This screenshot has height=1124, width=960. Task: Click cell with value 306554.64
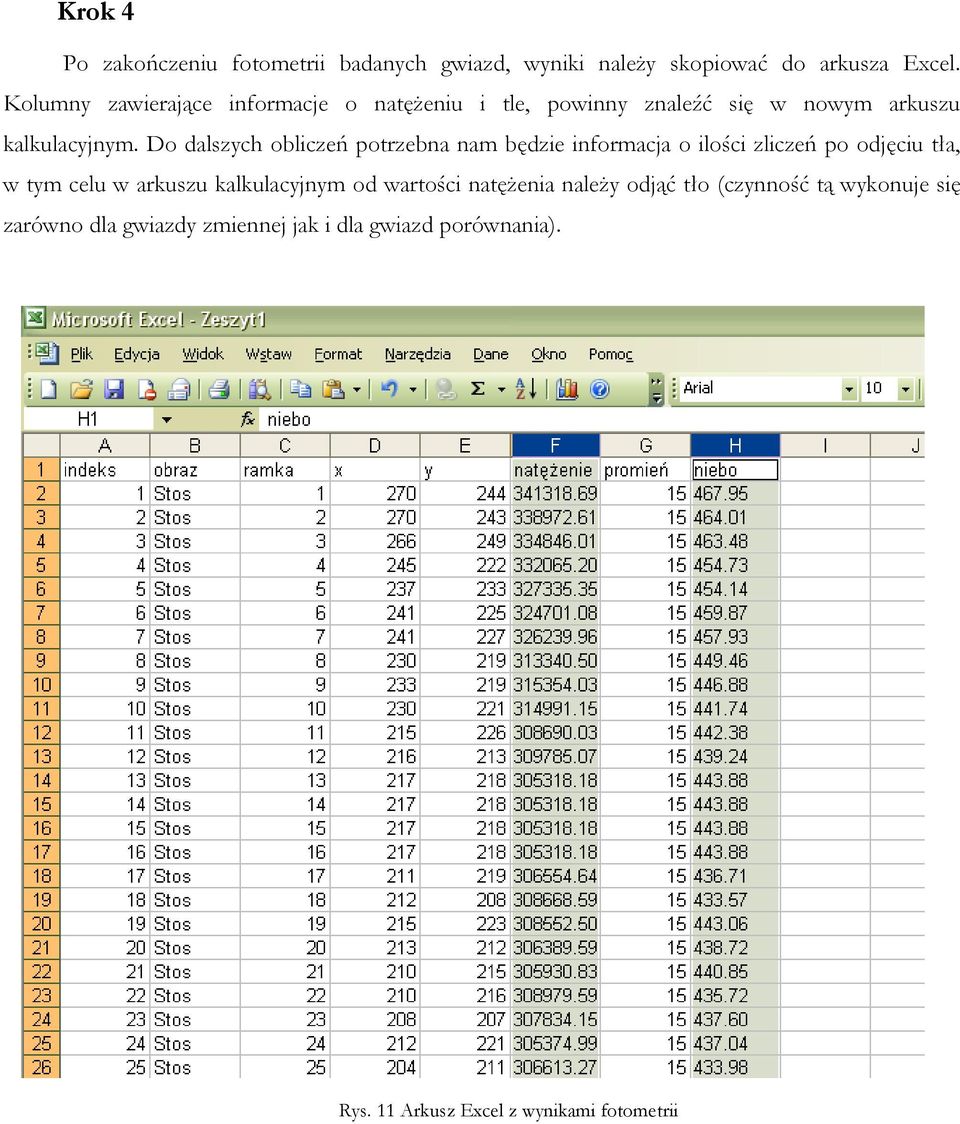[x=556, y=876]
